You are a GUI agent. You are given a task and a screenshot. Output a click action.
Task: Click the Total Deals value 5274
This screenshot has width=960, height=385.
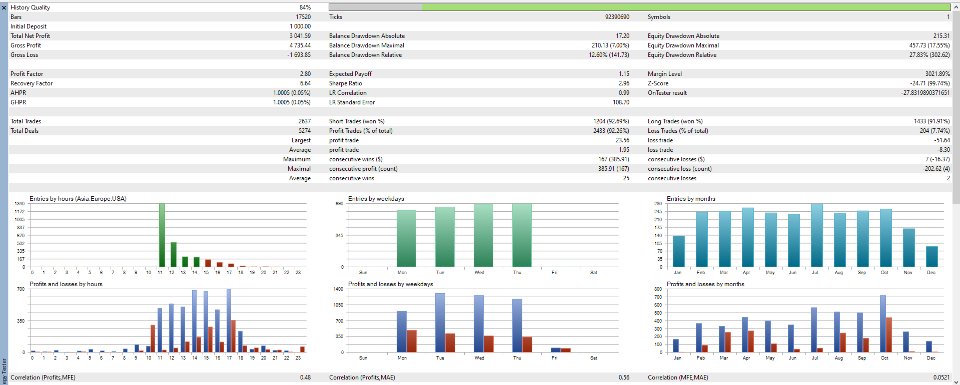(304, 130)
